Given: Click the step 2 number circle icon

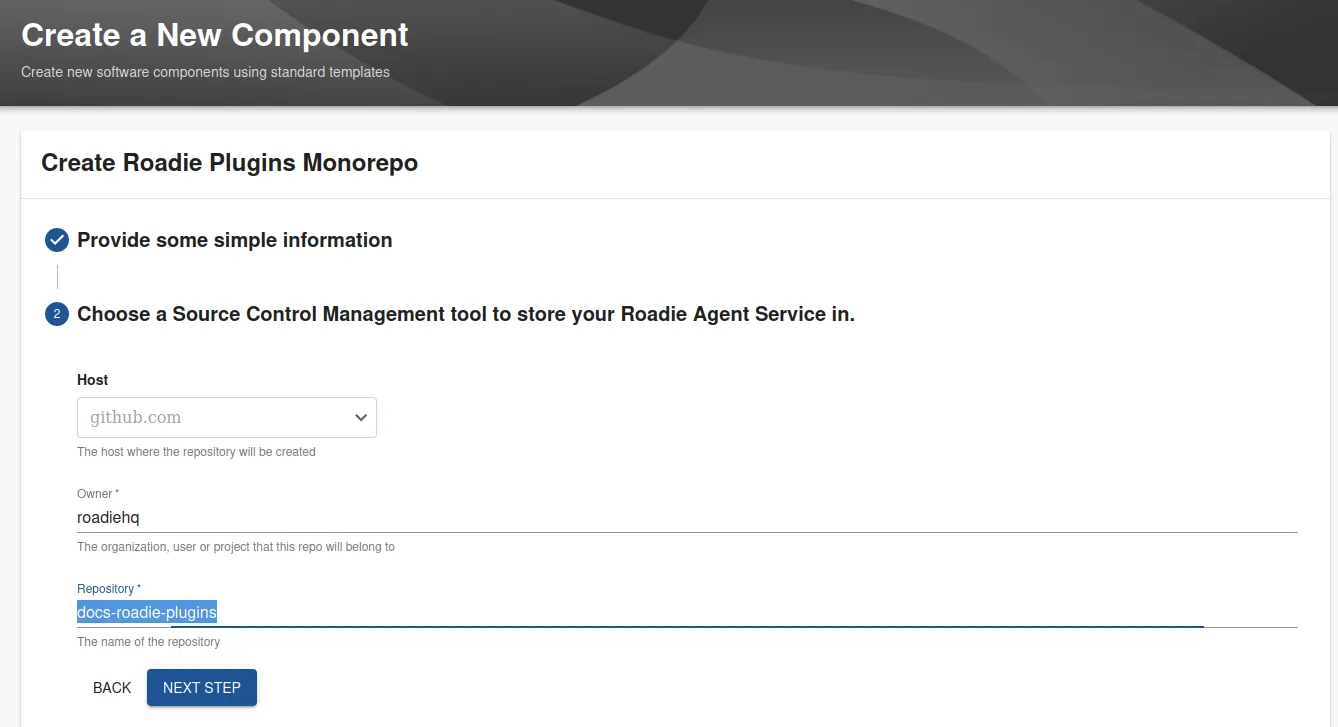Looking at the screenshot, I should 57,314.
